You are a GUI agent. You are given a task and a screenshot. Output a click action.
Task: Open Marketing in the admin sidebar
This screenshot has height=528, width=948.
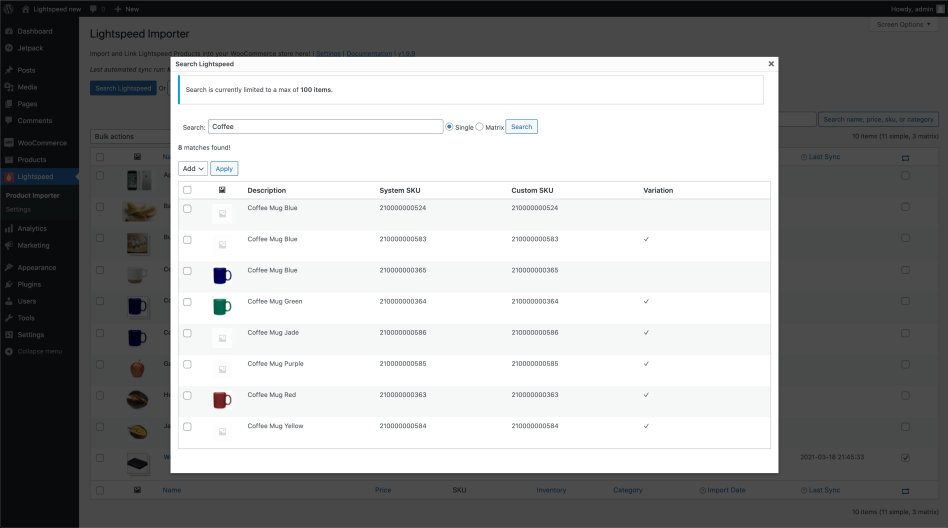tap(33, 246)
